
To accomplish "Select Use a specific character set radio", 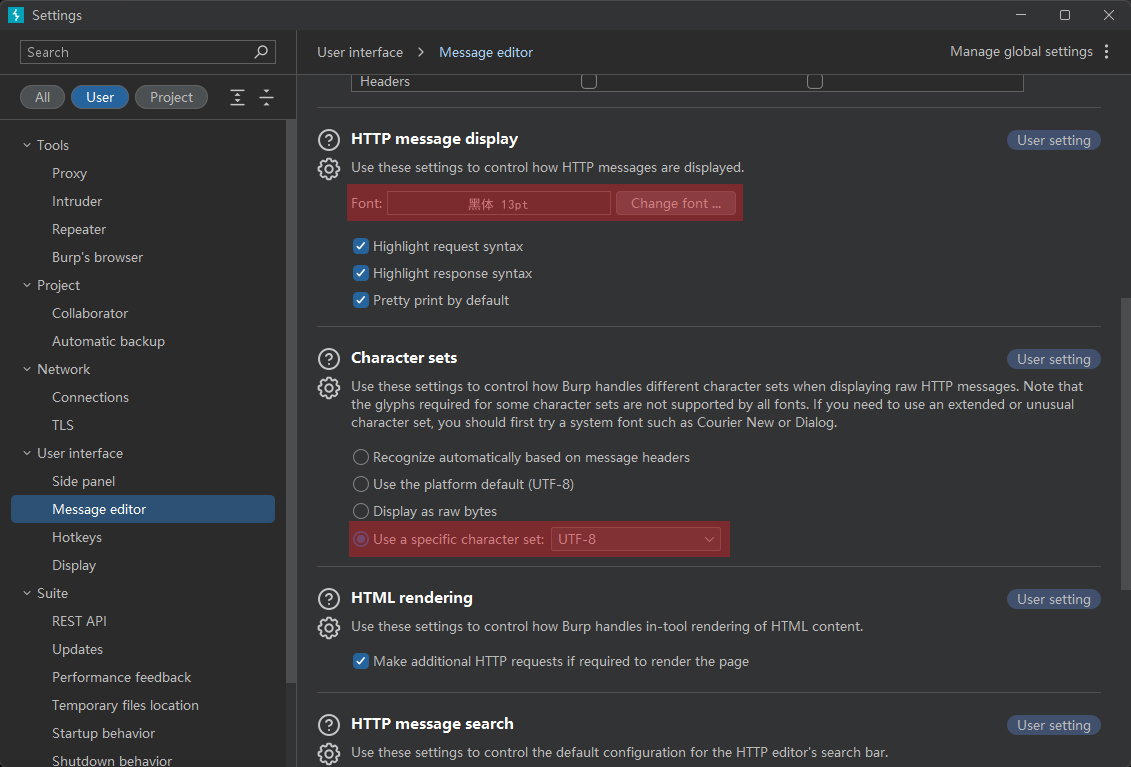I will pos(361,539).
